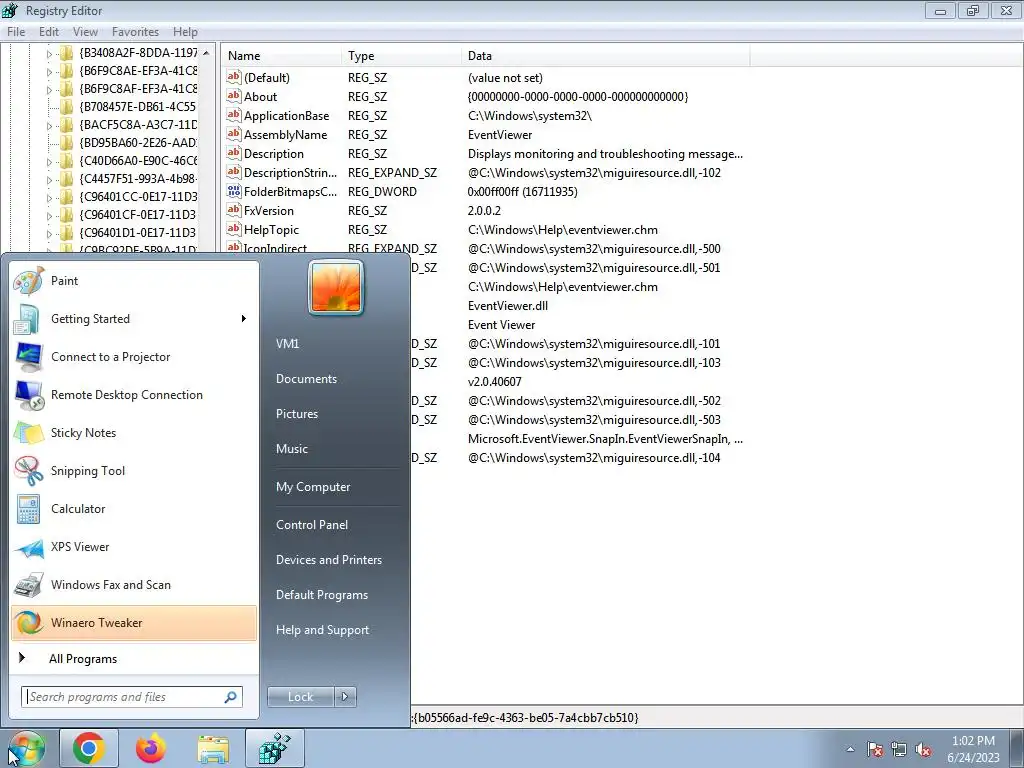Screen dimensions: 1024x768
Task: Click the network tray icon
Action: click(899, 749)
